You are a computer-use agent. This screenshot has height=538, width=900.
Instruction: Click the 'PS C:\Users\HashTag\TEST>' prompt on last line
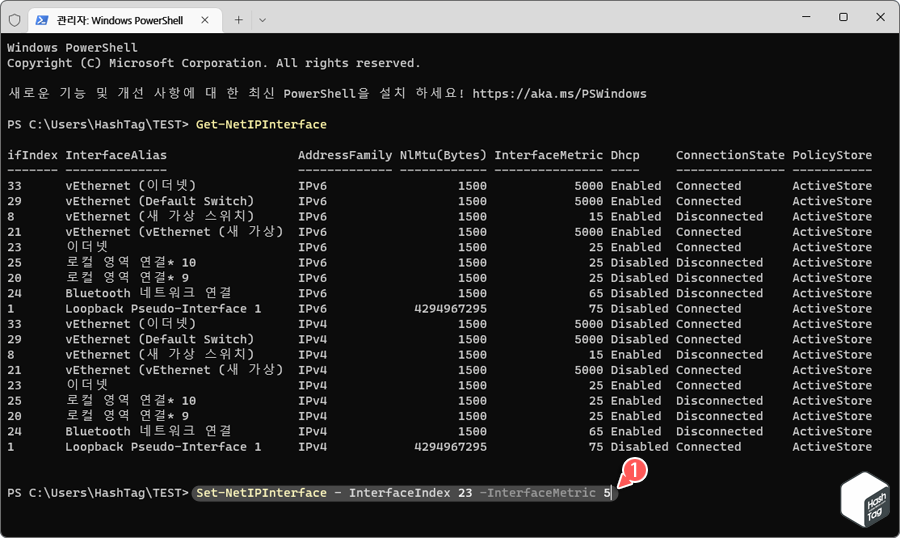point(98,493)
